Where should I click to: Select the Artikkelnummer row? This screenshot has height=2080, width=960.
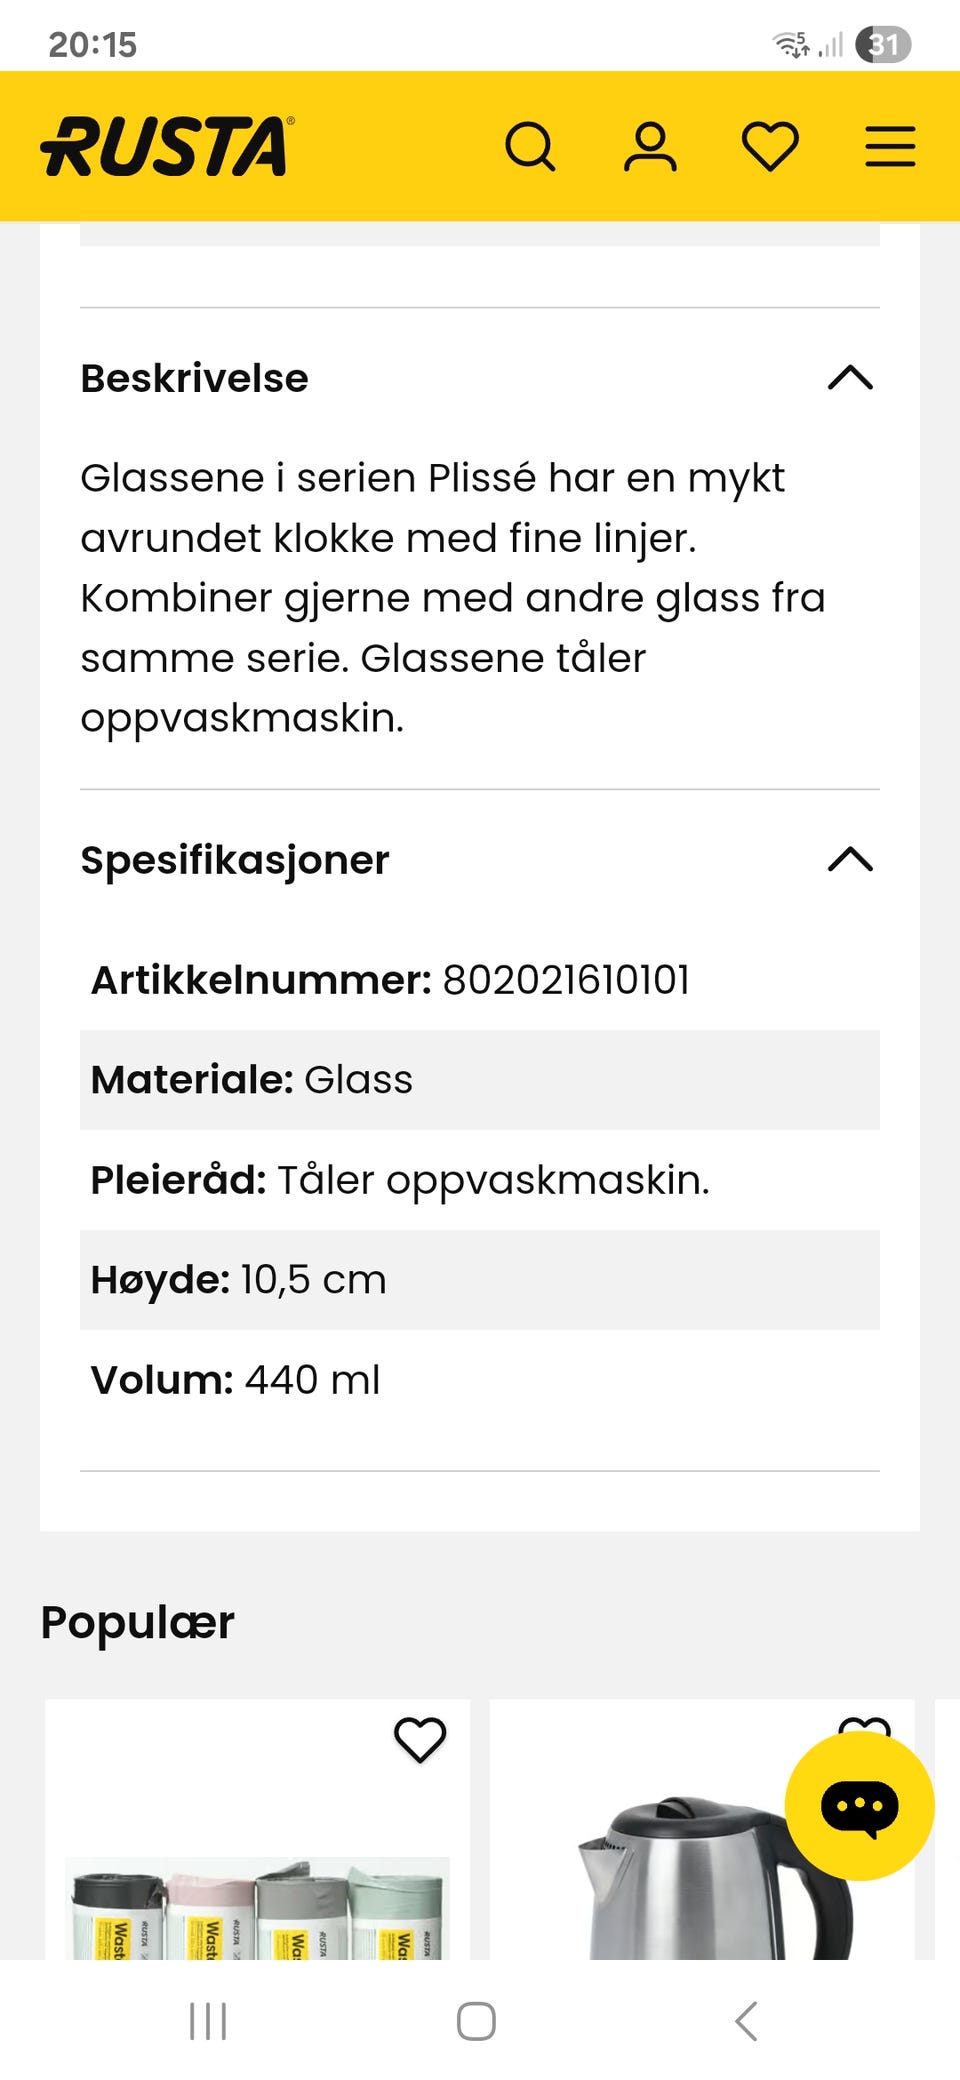click(x=480, y=980)
